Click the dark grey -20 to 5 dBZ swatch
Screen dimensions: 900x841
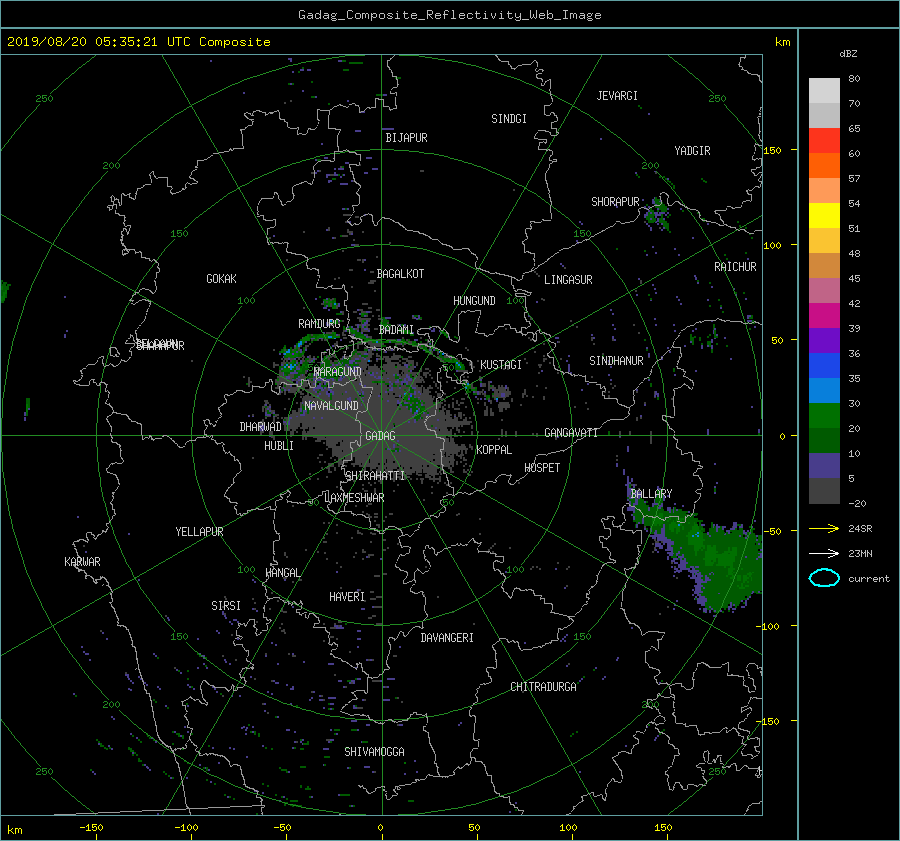pos(824,490)
